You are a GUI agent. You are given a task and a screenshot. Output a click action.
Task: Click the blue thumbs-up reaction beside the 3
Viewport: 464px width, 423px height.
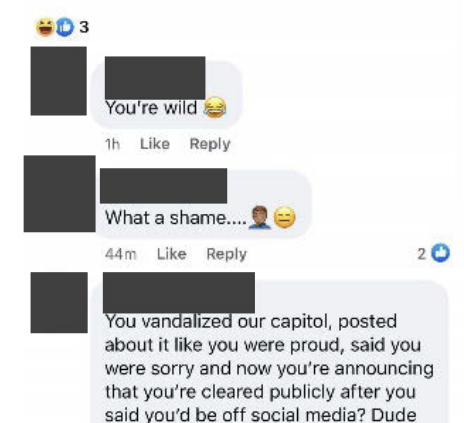[x=65, y=27]
